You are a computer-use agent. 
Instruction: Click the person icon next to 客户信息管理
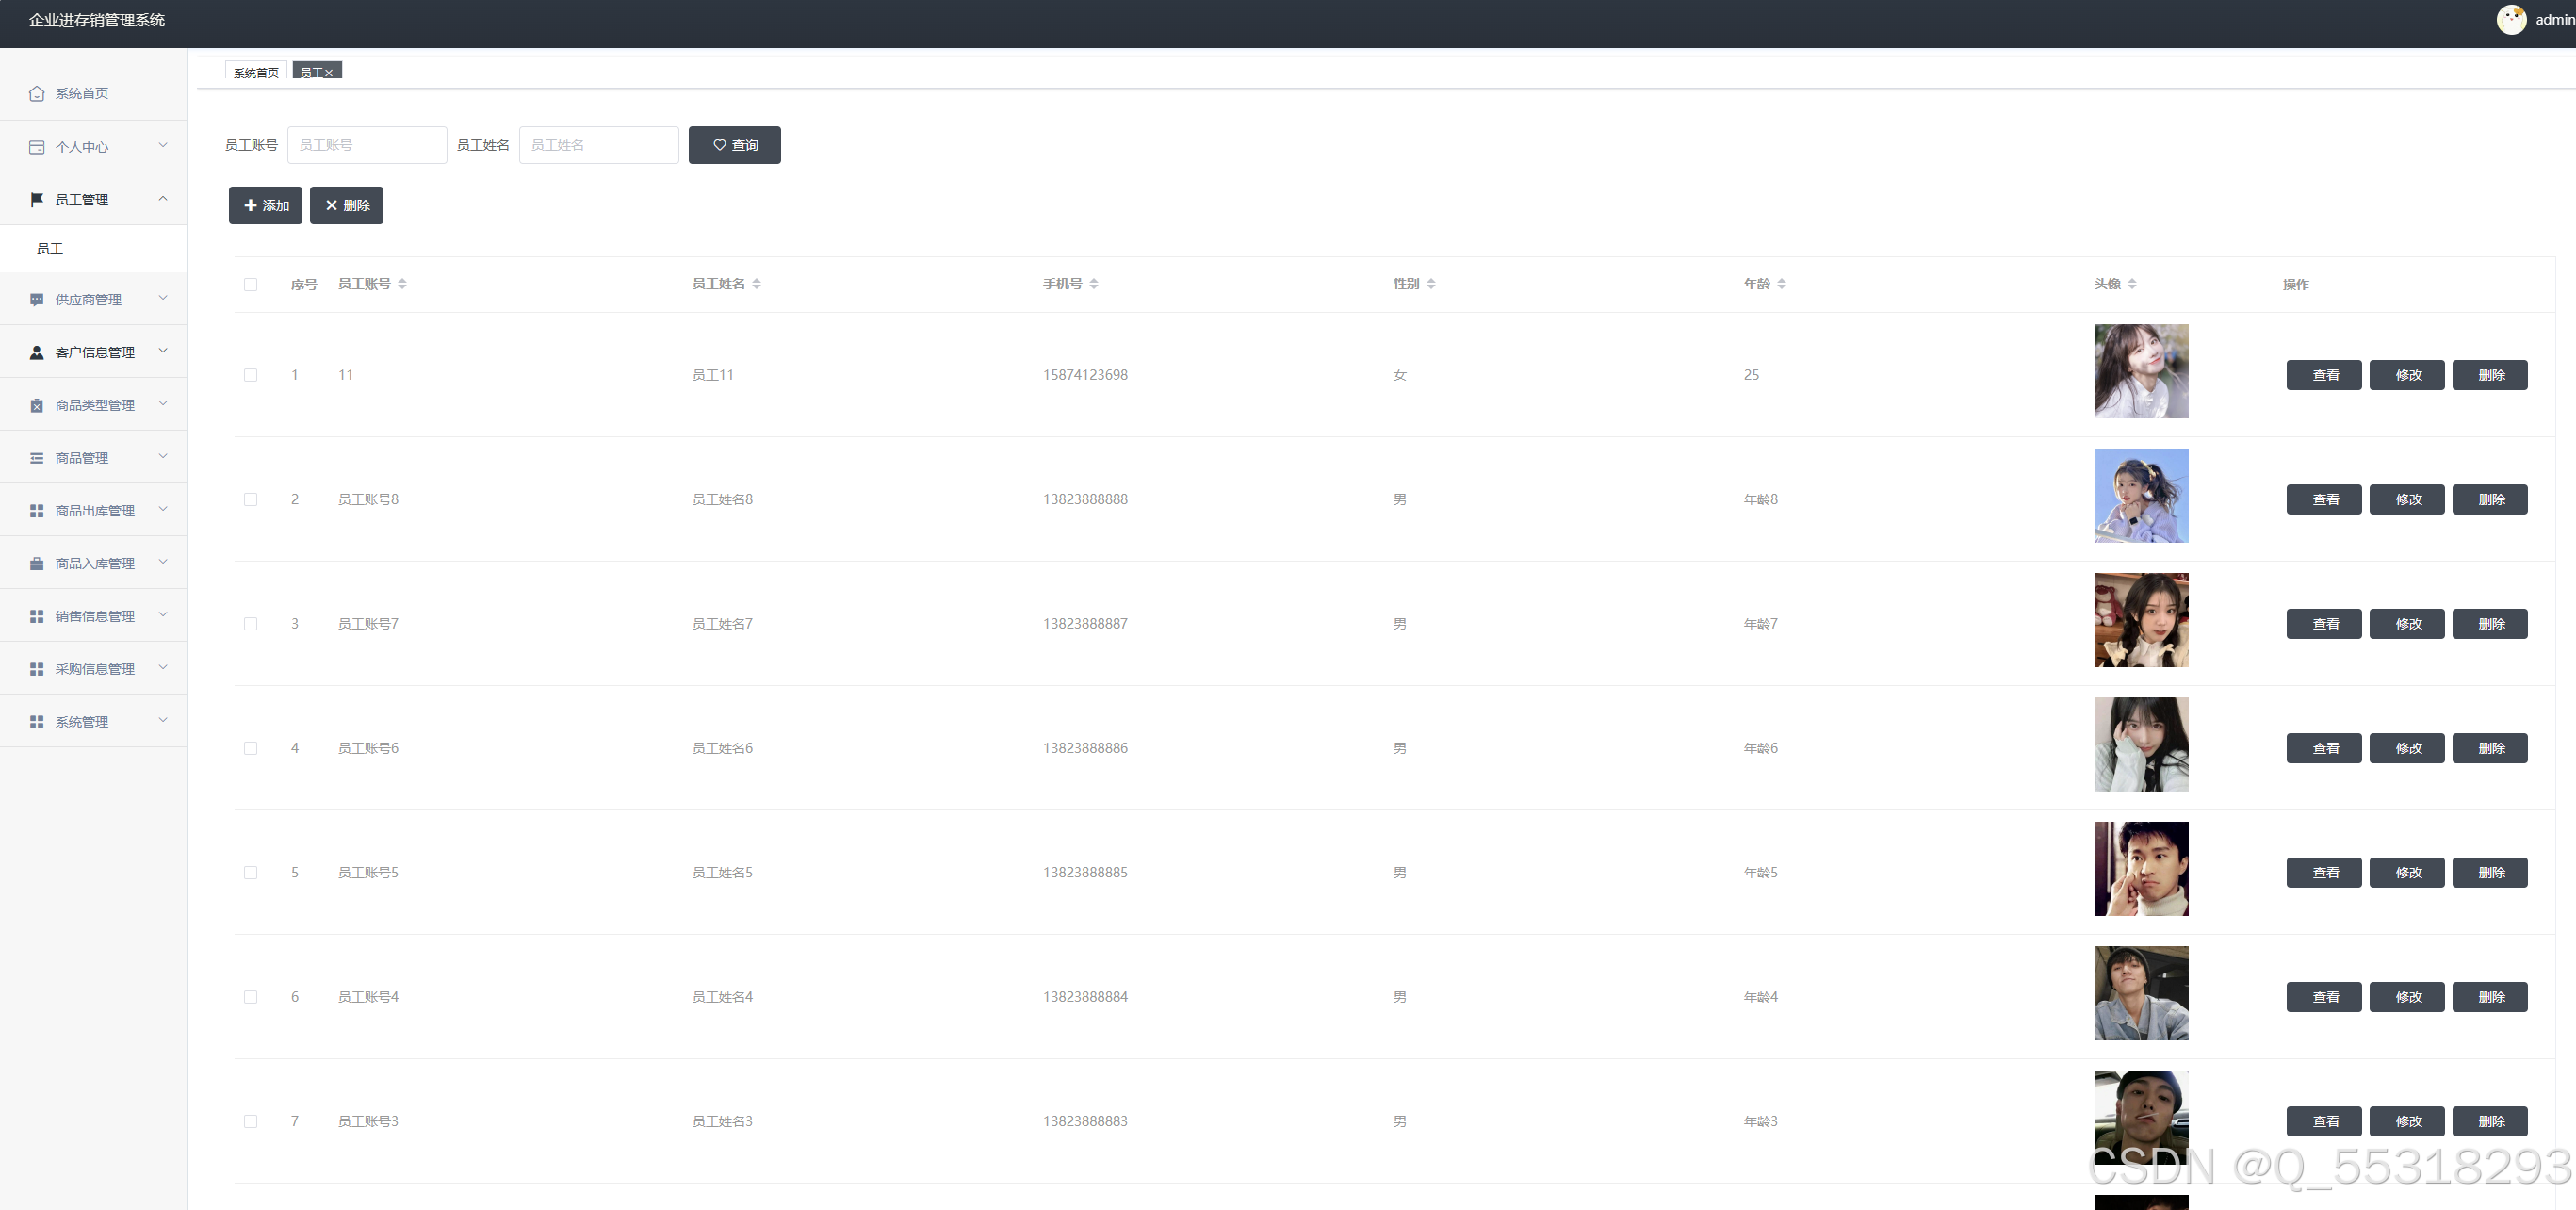[x=37, y=352]
